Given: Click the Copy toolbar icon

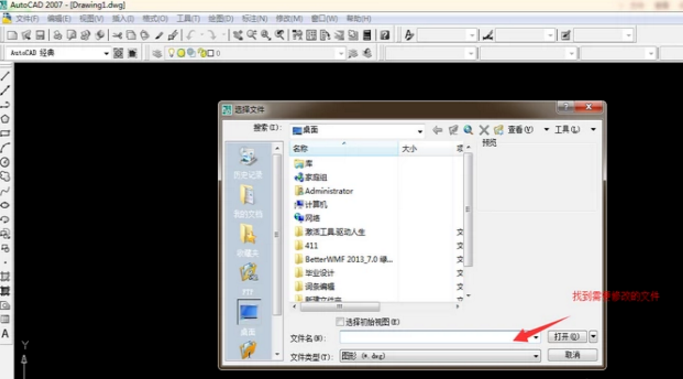Looking at the screenshot, I should pyautogui.click(x=131, y=35).
